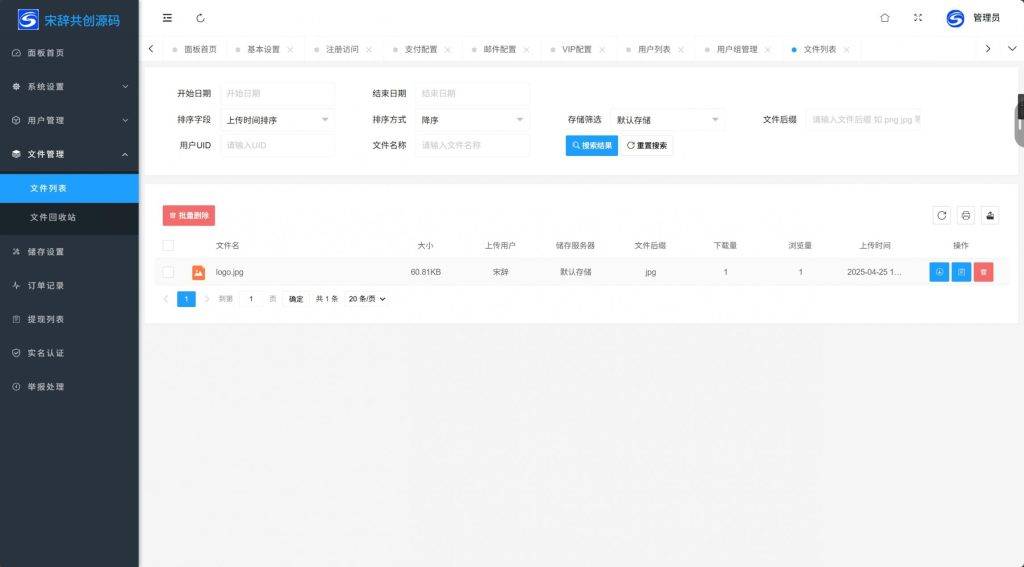Collapse 文件管理 sidebar menu
1024x567 pixels.
click(69, 154)
